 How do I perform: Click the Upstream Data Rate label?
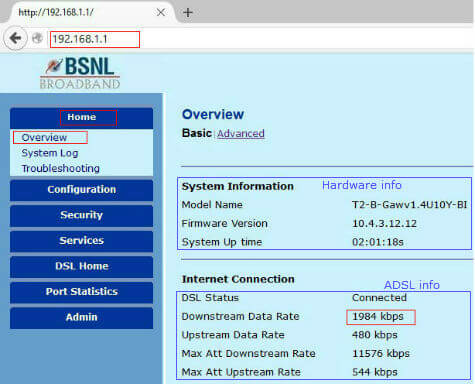tap(233, 335)
